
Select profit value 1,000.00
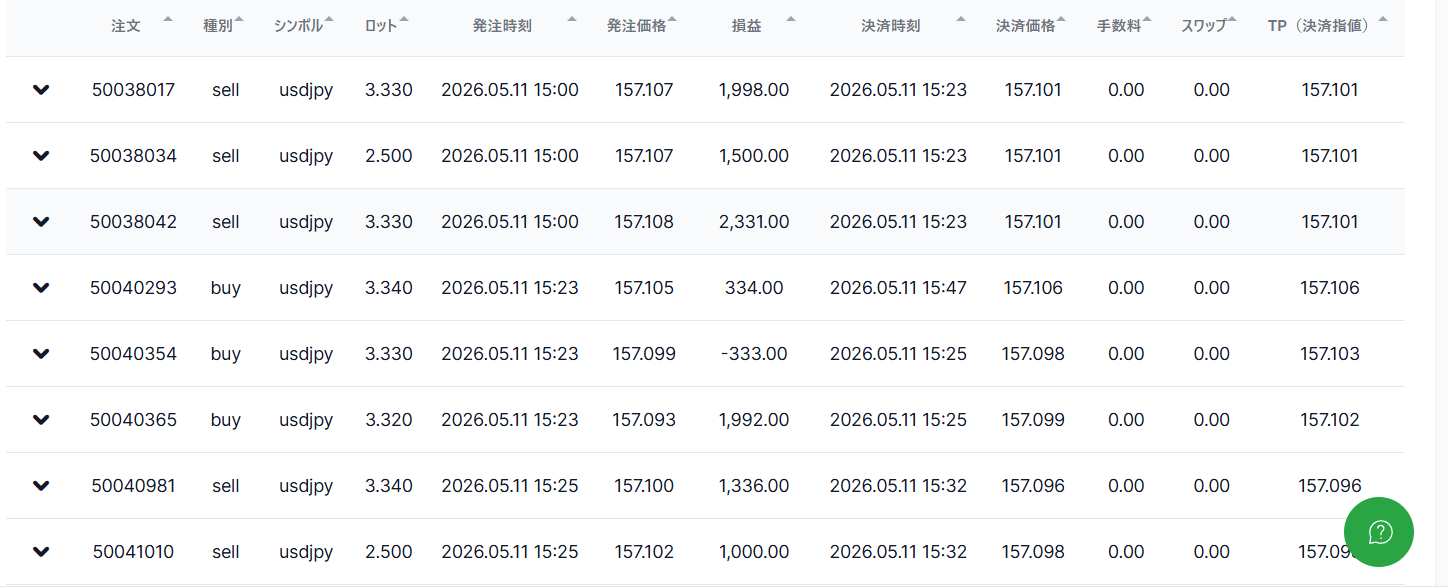coord(754,552)
